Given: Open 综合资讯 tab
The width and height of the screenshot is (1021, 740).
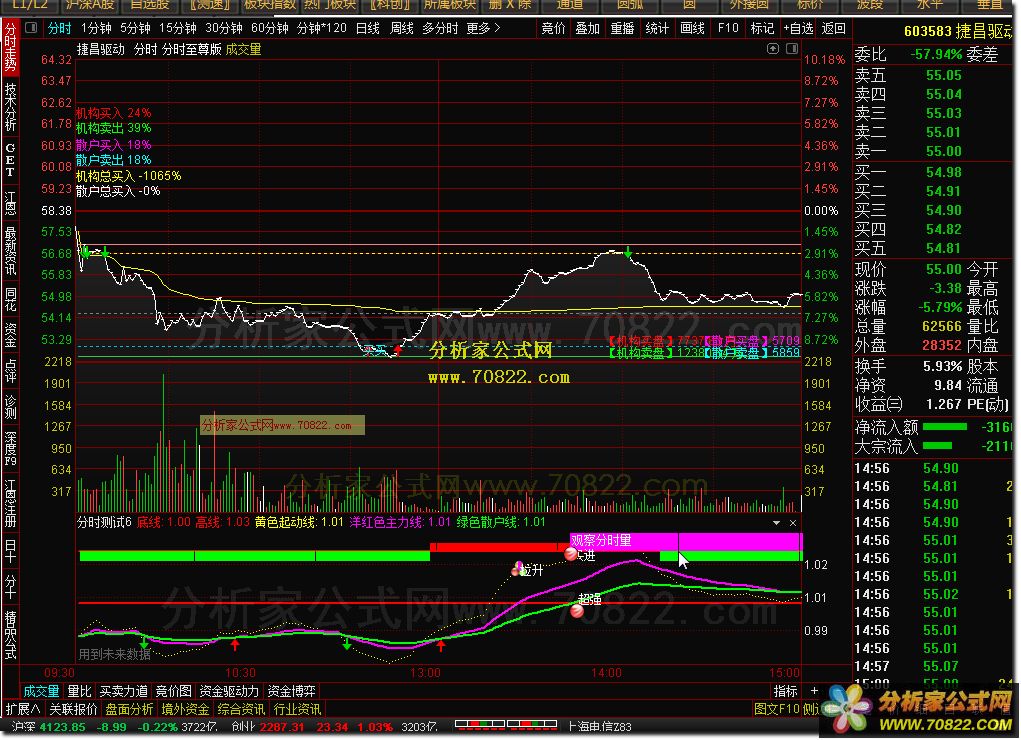Looking at the screenshot, I should click(x=242, y=709).
